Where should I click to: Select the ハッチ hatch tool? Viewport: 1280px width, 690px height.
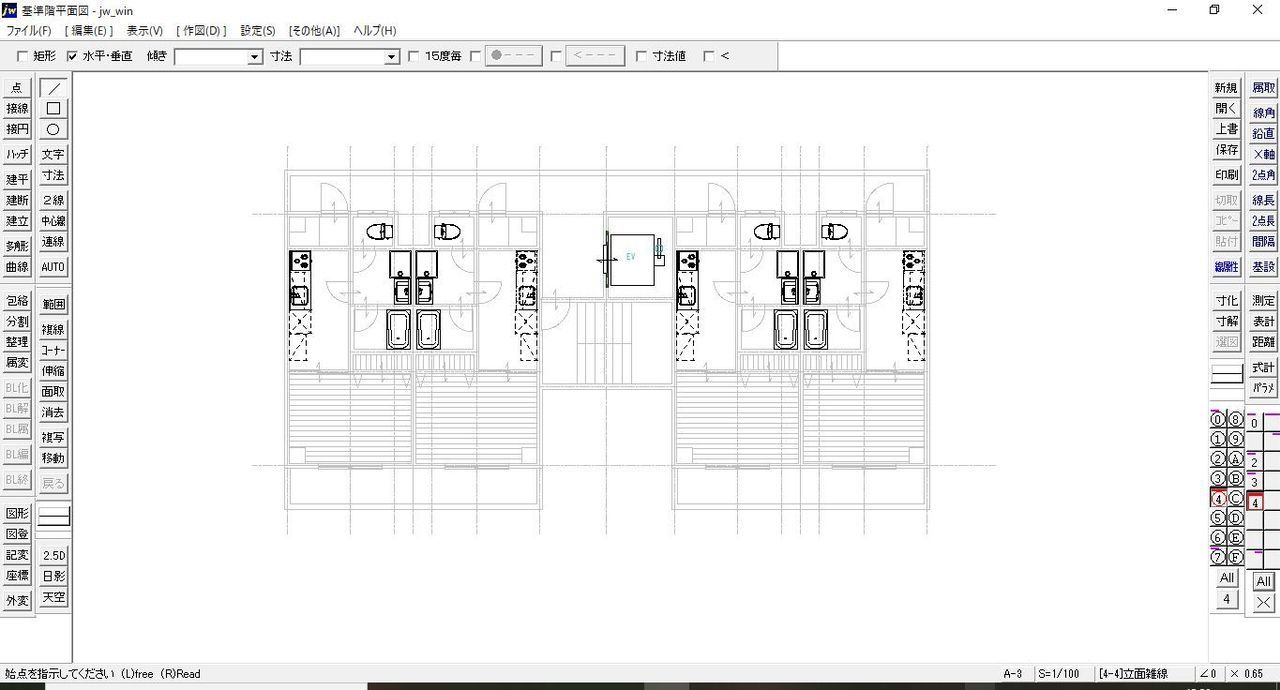tap(17, 154)
